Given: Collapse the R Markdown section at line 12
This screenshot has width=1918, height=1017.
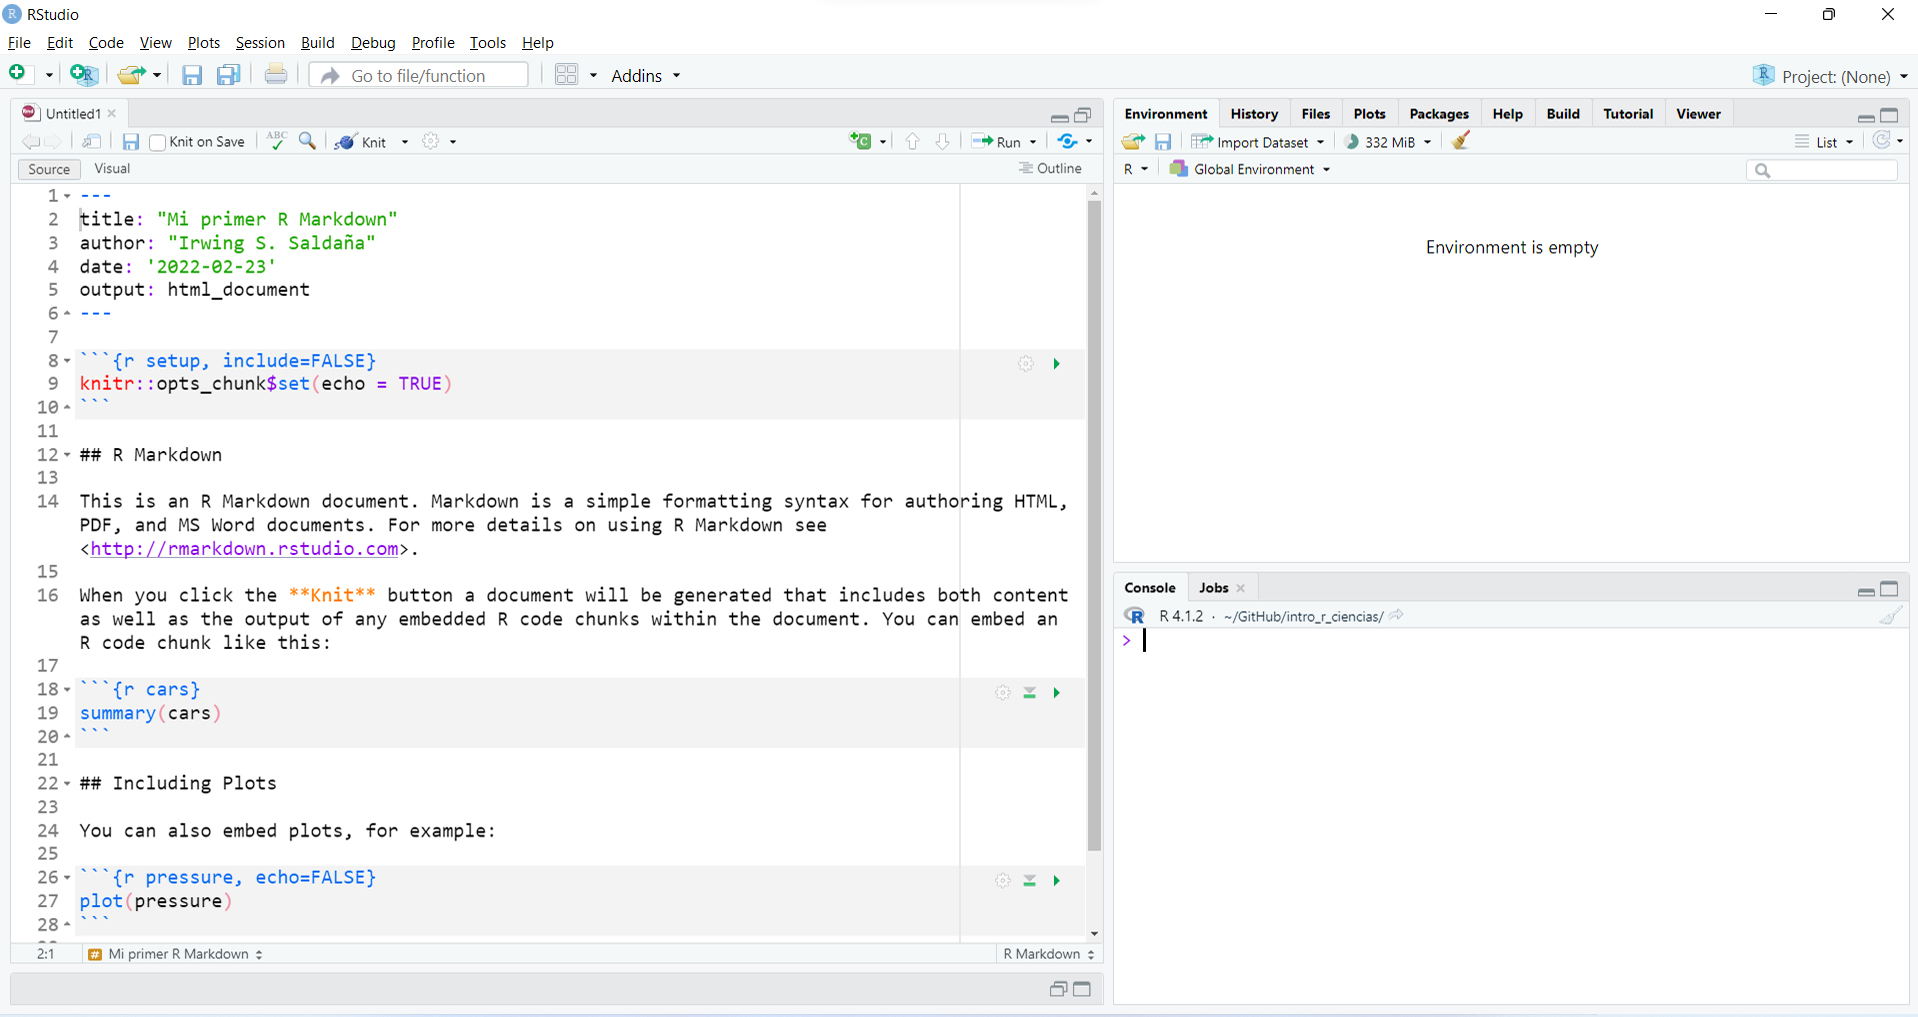Looking at the screenshot, I should 67,455.
